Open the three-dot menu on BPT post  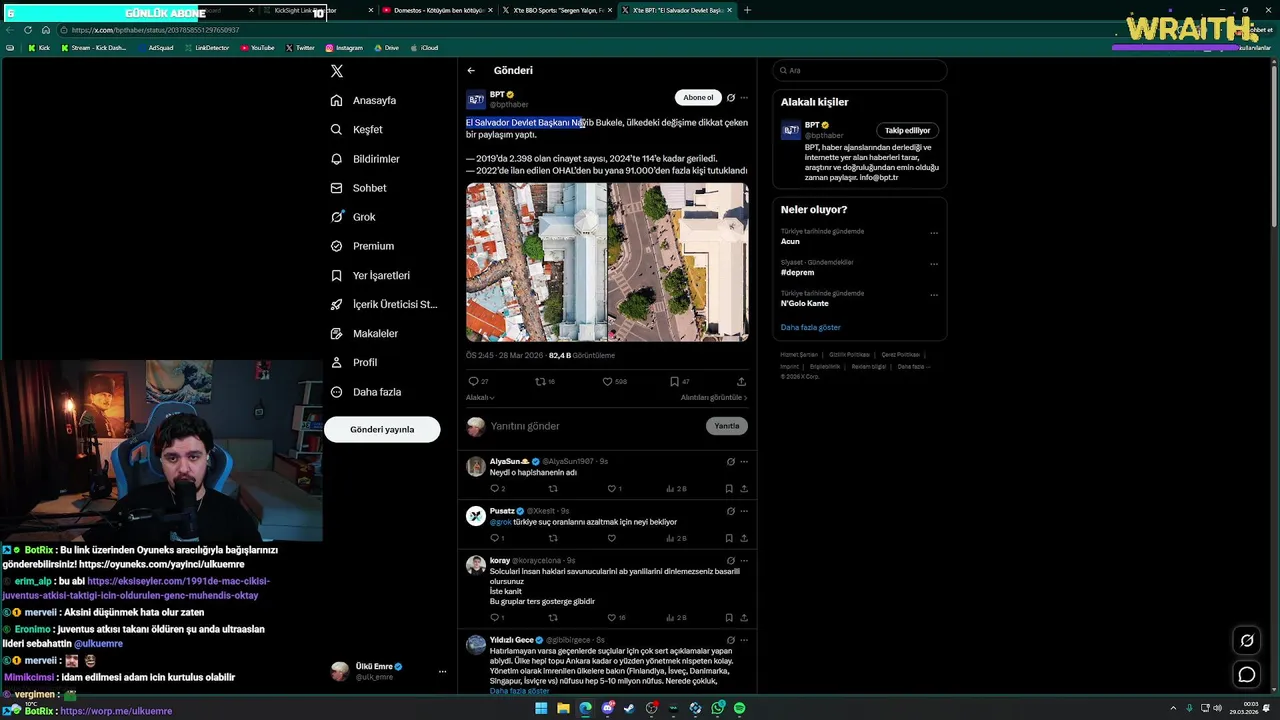click(x=744, y=98)
